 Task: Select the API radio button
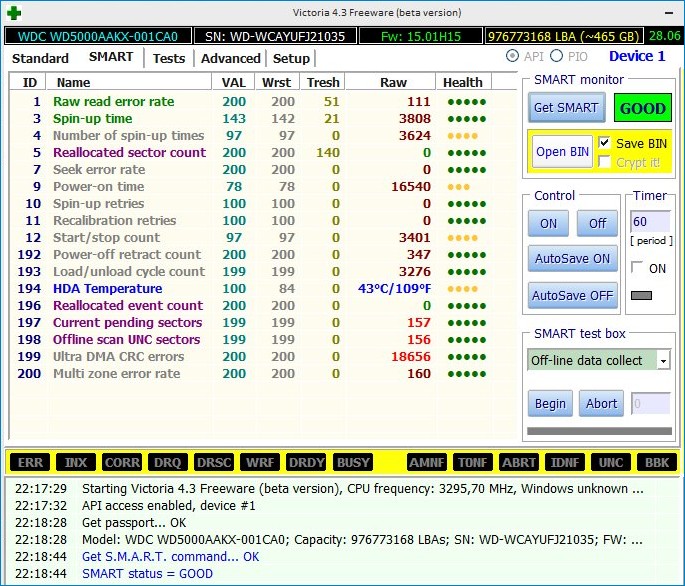point(513,57)
